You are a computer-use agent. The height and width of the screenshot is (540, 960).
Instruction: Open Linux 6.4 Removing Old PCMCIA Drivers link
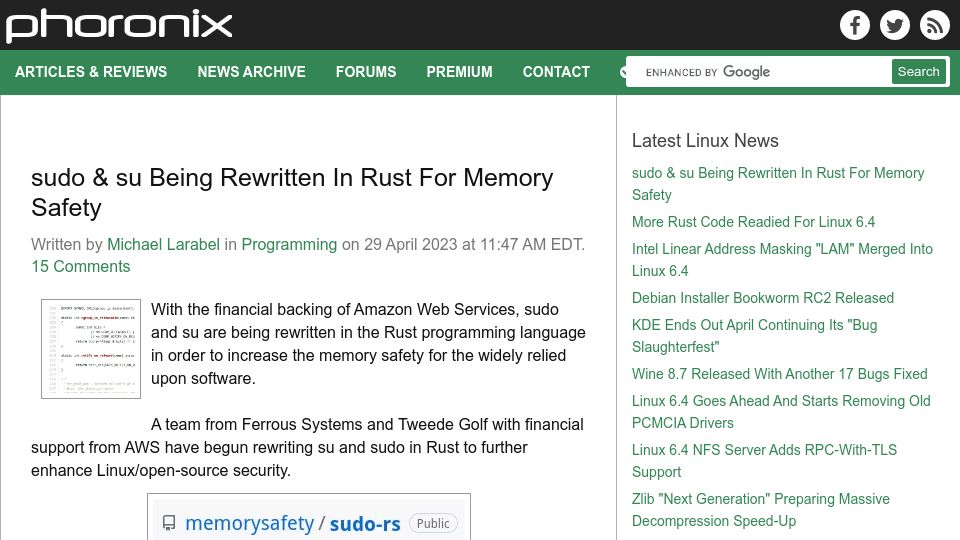click(x=781, y=411)
